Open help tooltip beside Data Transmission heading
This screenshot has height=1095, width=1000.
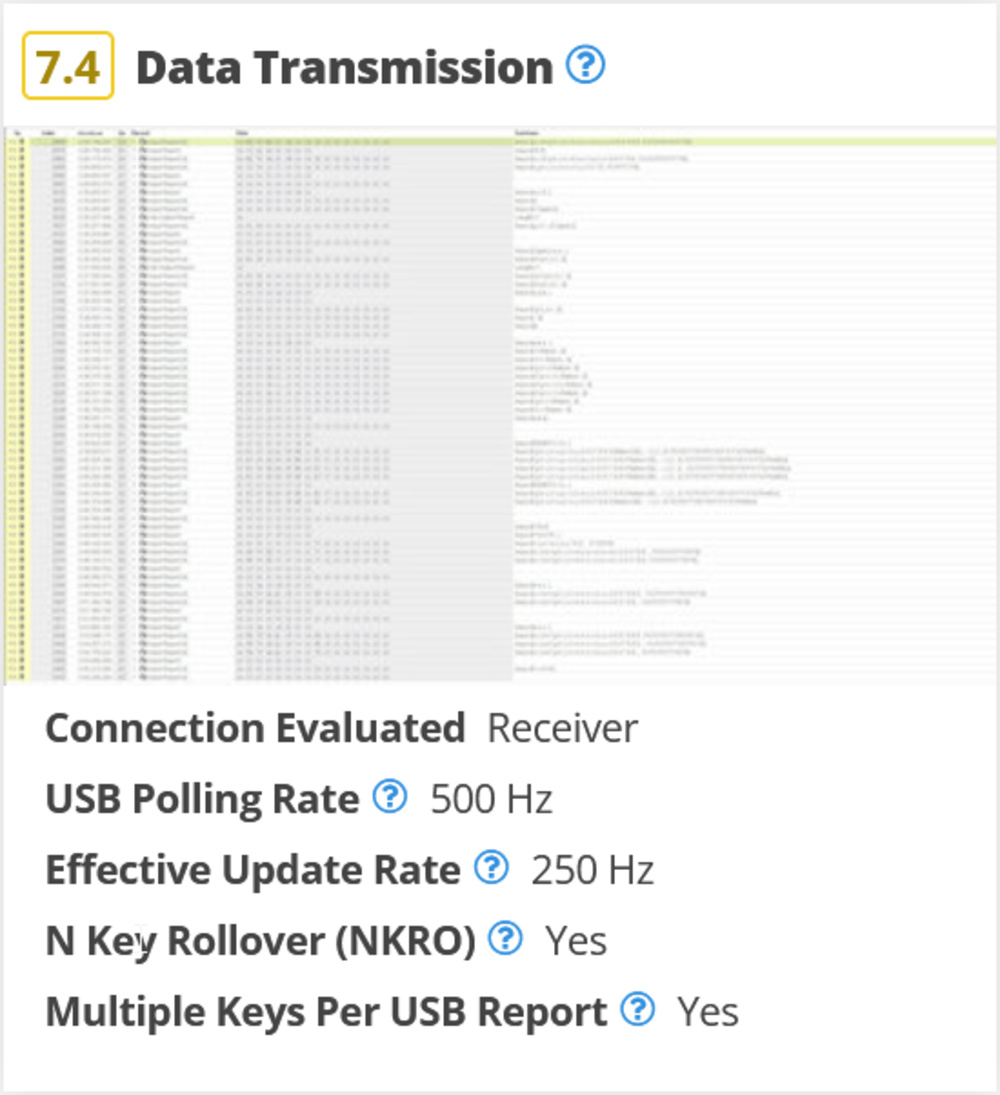tap(586, 66)
